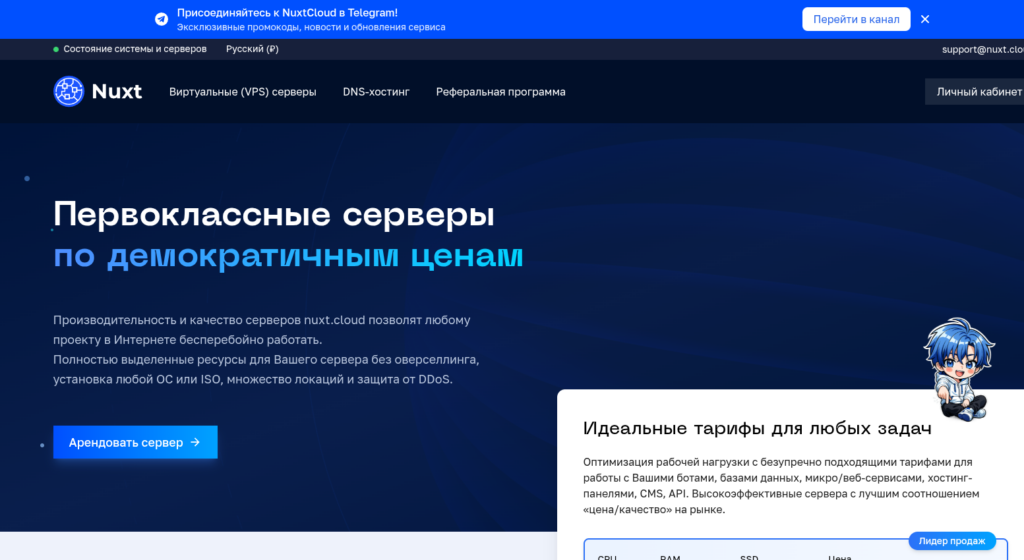
Task: Open the Состояние системы и серверов link
Action: 135,49
